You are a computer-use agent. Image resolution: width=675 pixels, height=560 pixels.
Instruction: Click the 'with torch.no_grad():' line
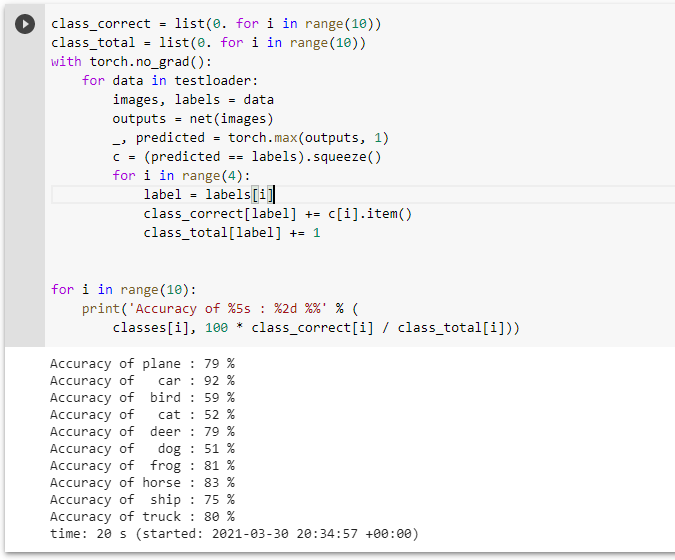point(131,62)
